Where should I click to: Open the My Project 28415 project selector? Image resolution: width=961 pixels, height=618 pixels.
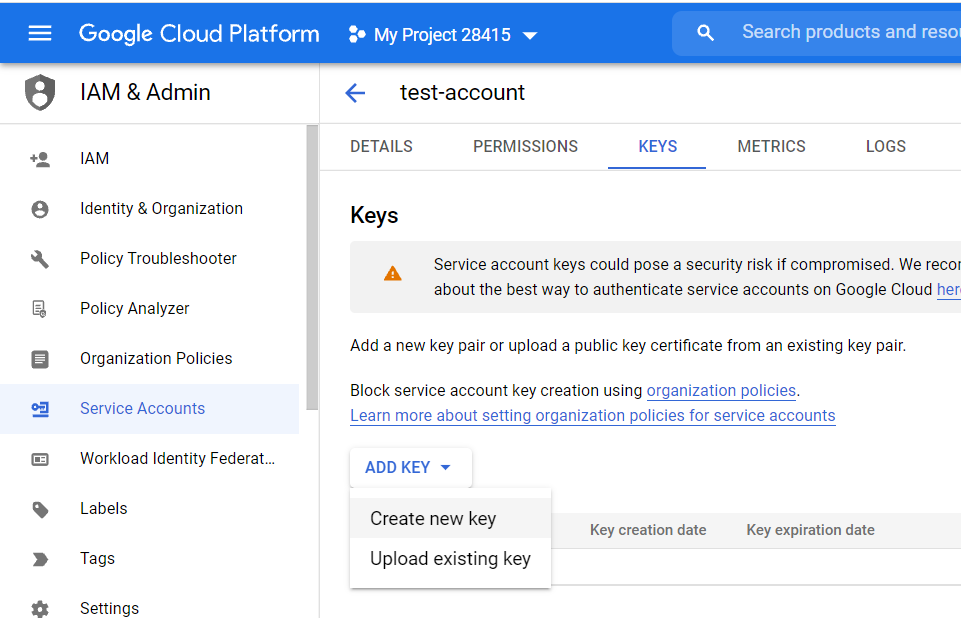click(x=443, y=35)
